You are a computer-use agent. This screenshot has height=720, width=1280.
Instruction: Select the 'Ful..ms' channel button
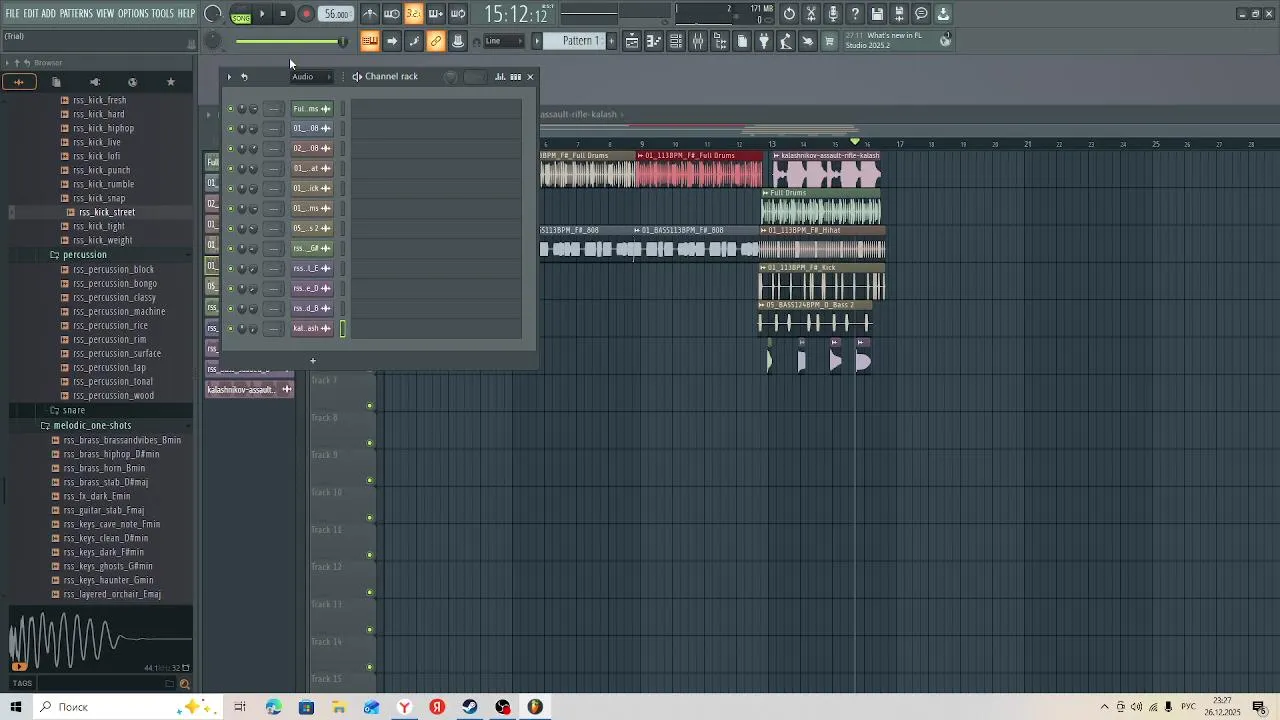tap(311, 109)
